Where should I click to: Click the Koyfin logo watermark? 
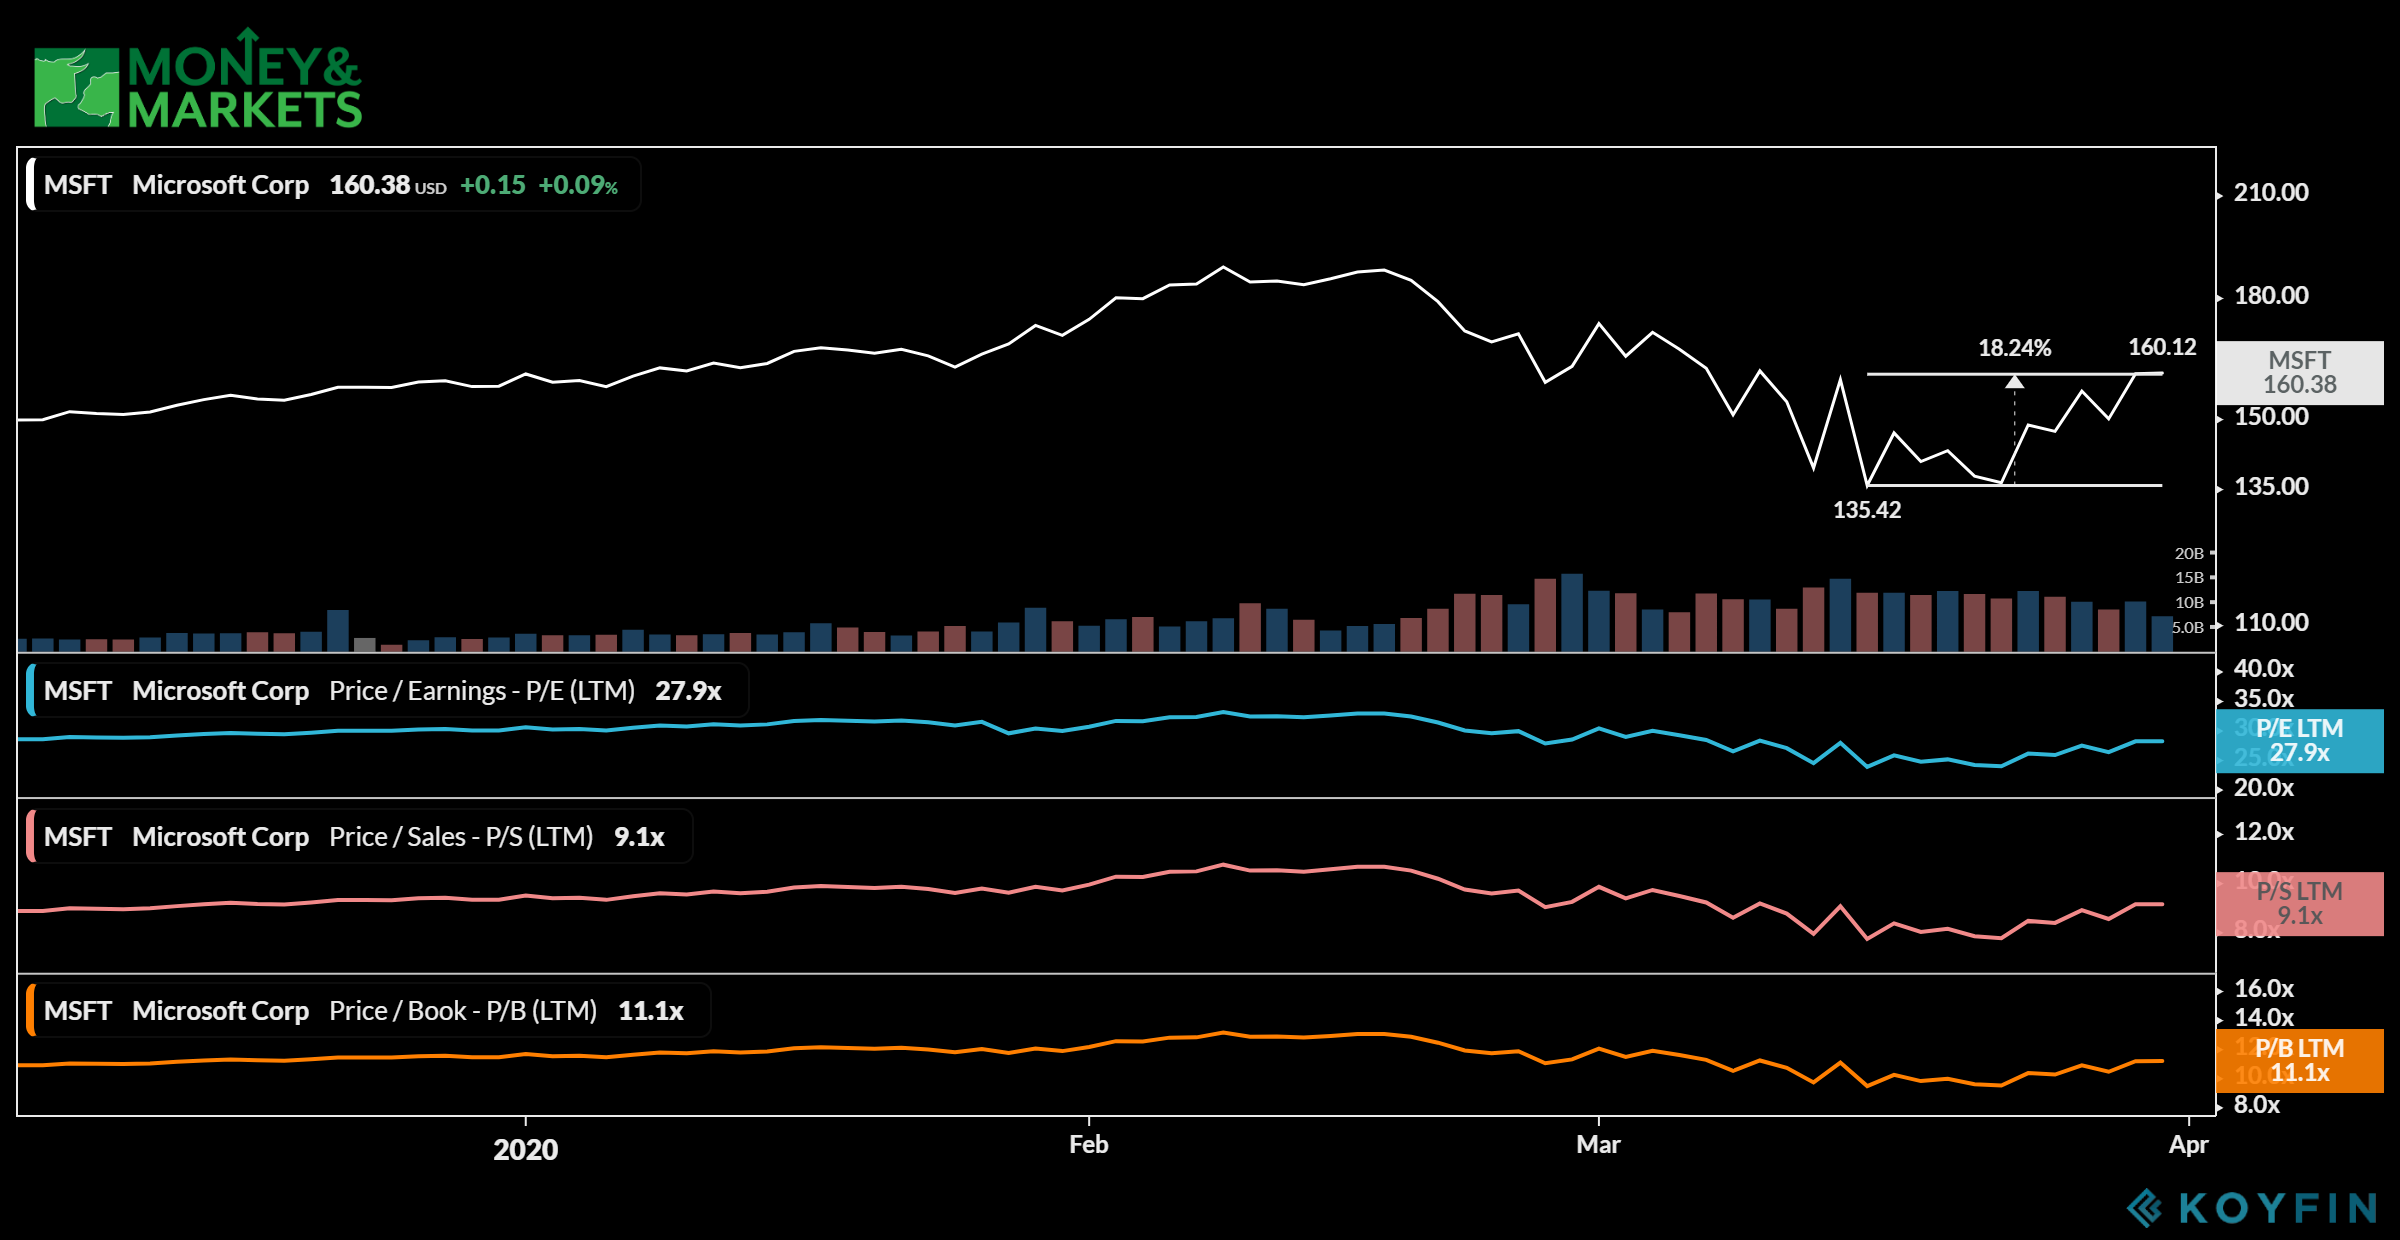click(x=2251, y=1208)
